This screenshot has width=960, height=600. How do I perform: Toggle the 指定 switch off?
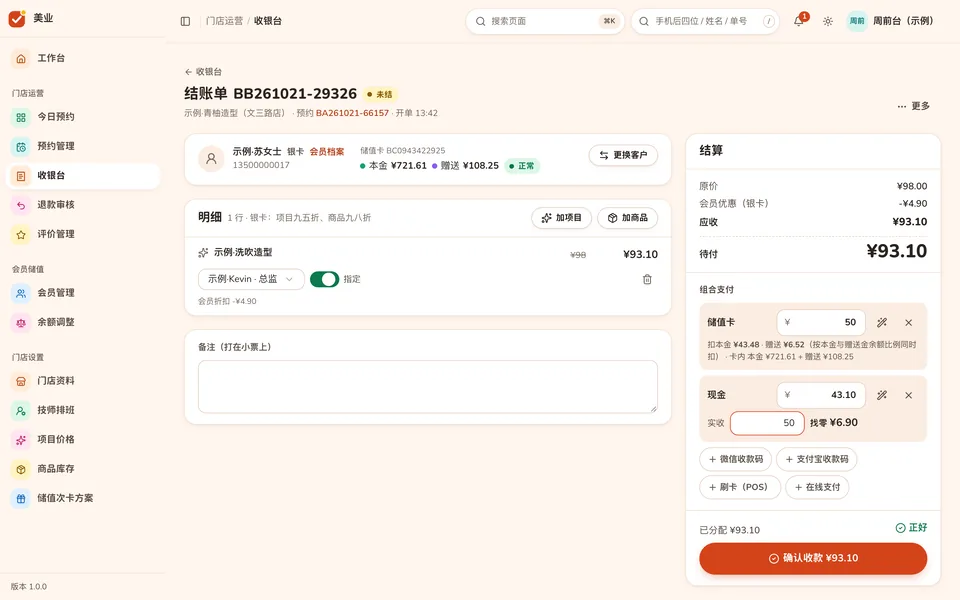click(x=324, y=279)
